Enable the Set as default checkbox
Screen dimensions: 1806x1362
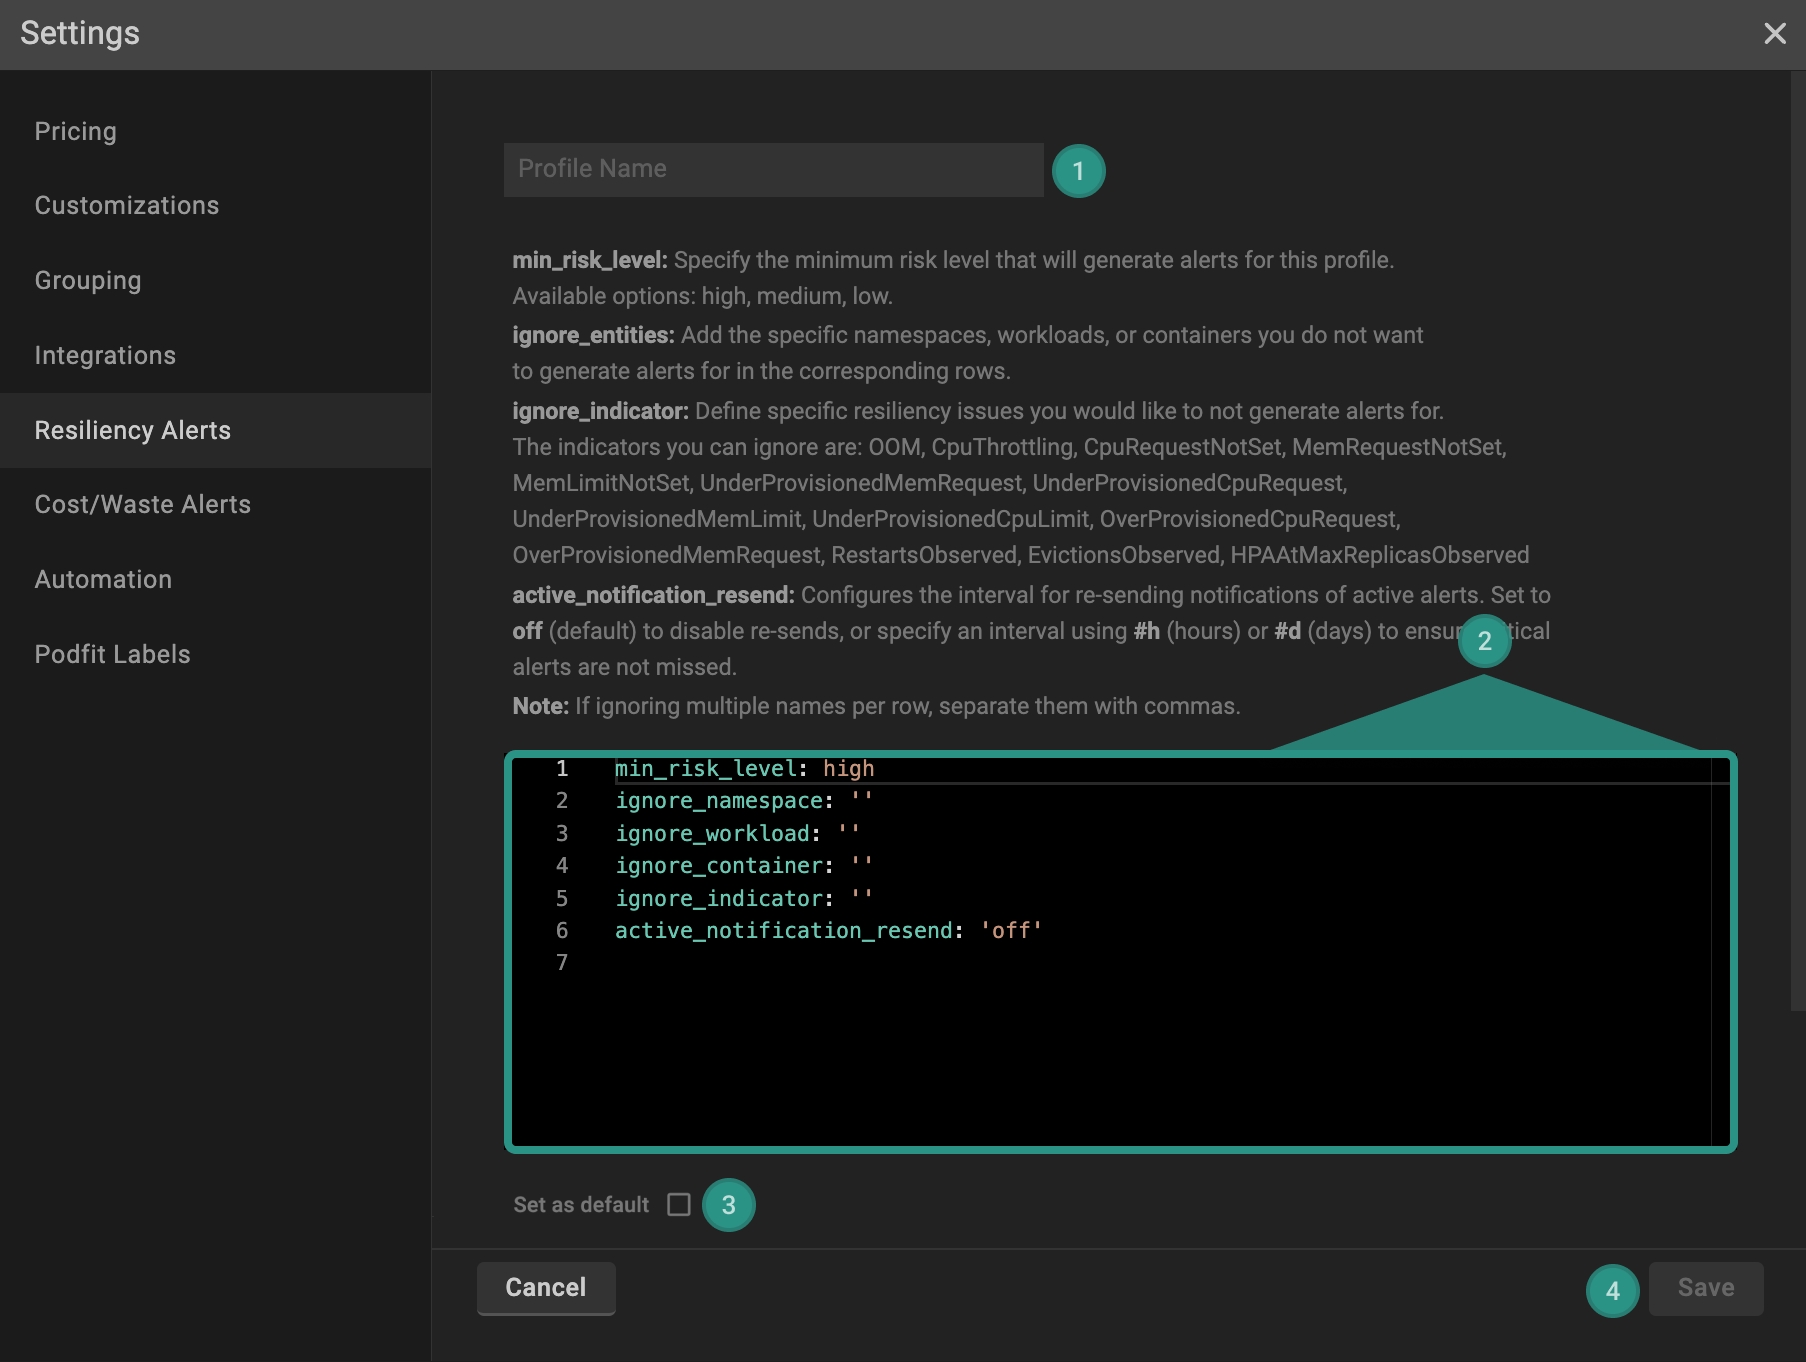point(679,1205)
